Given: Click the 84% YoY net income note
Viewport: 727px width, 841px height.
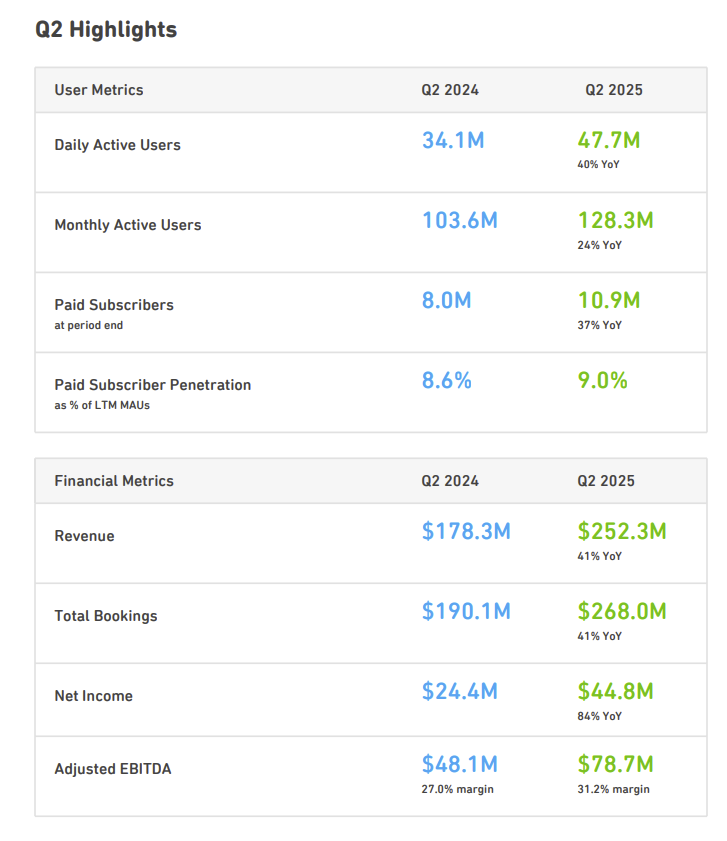Looking at the screenshot, I should click(x=600, y=716).
